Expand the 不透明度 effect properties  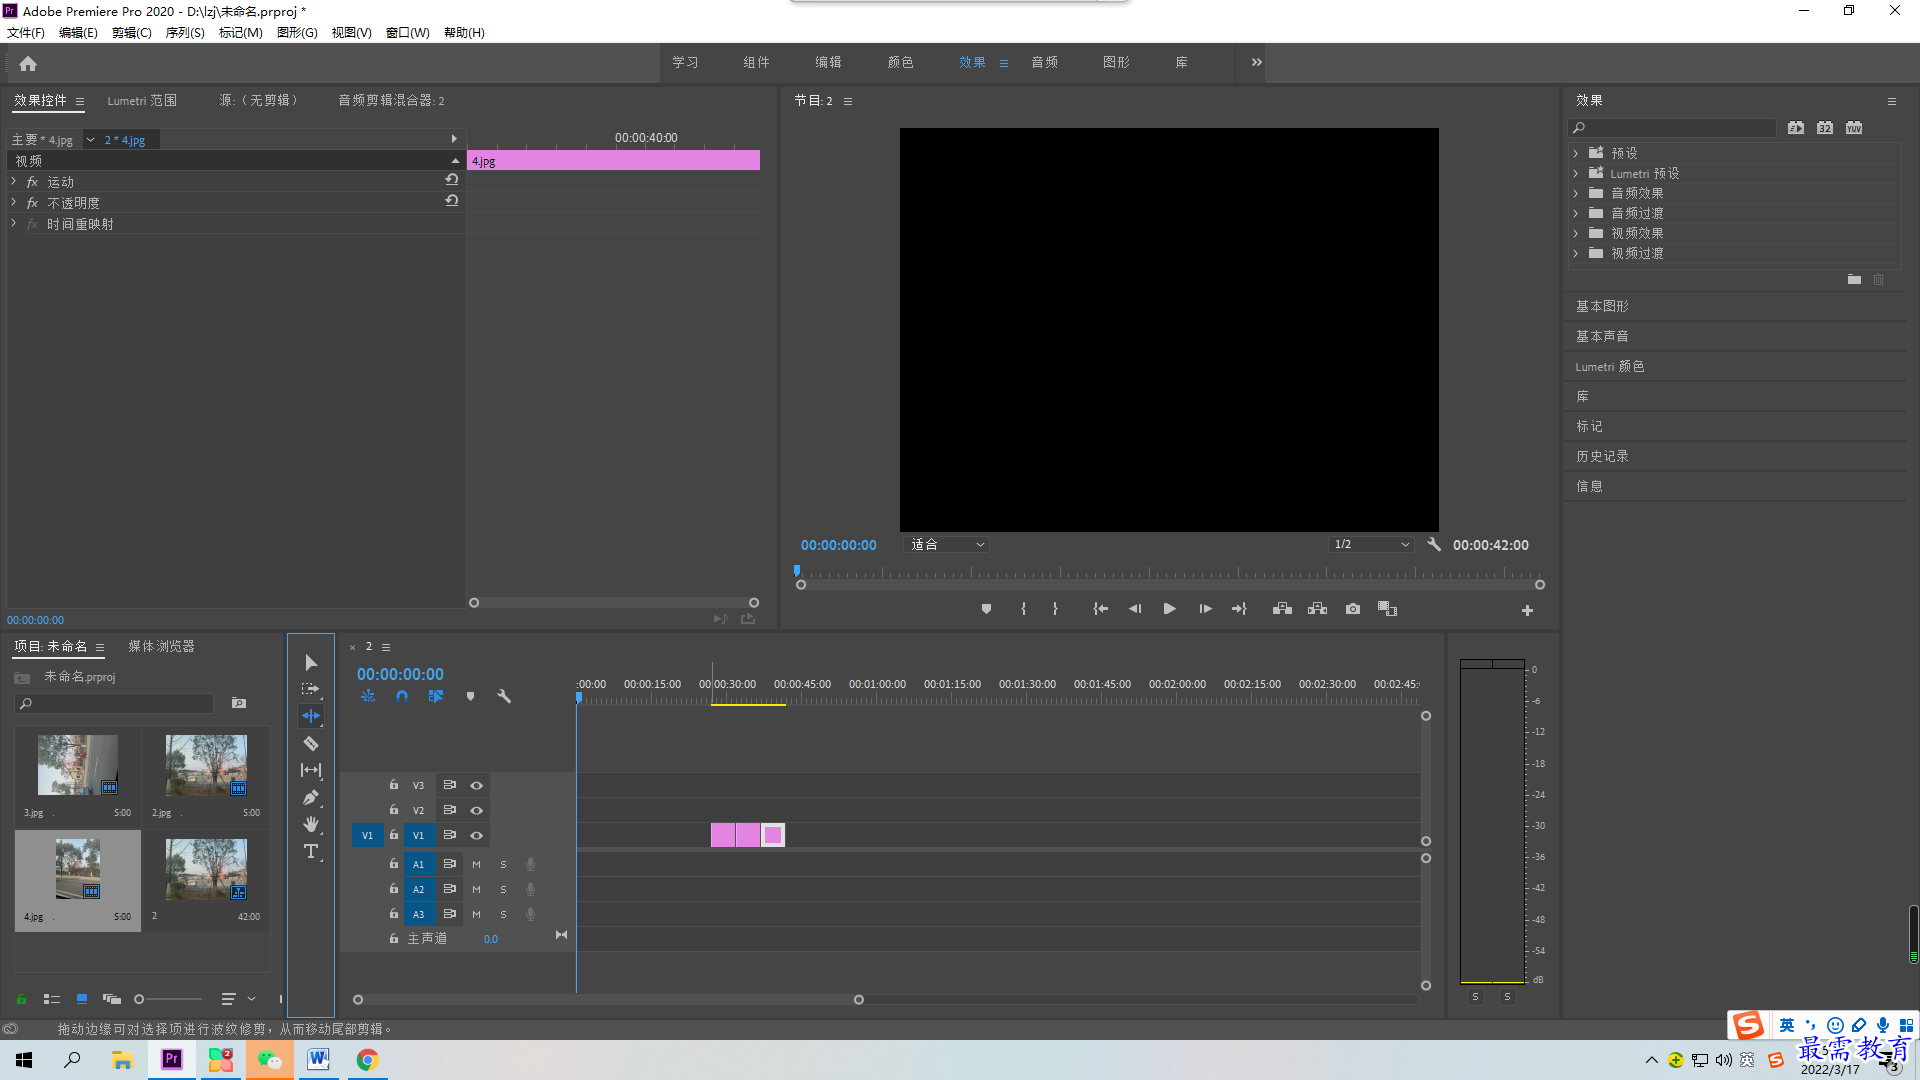[14, 202]
